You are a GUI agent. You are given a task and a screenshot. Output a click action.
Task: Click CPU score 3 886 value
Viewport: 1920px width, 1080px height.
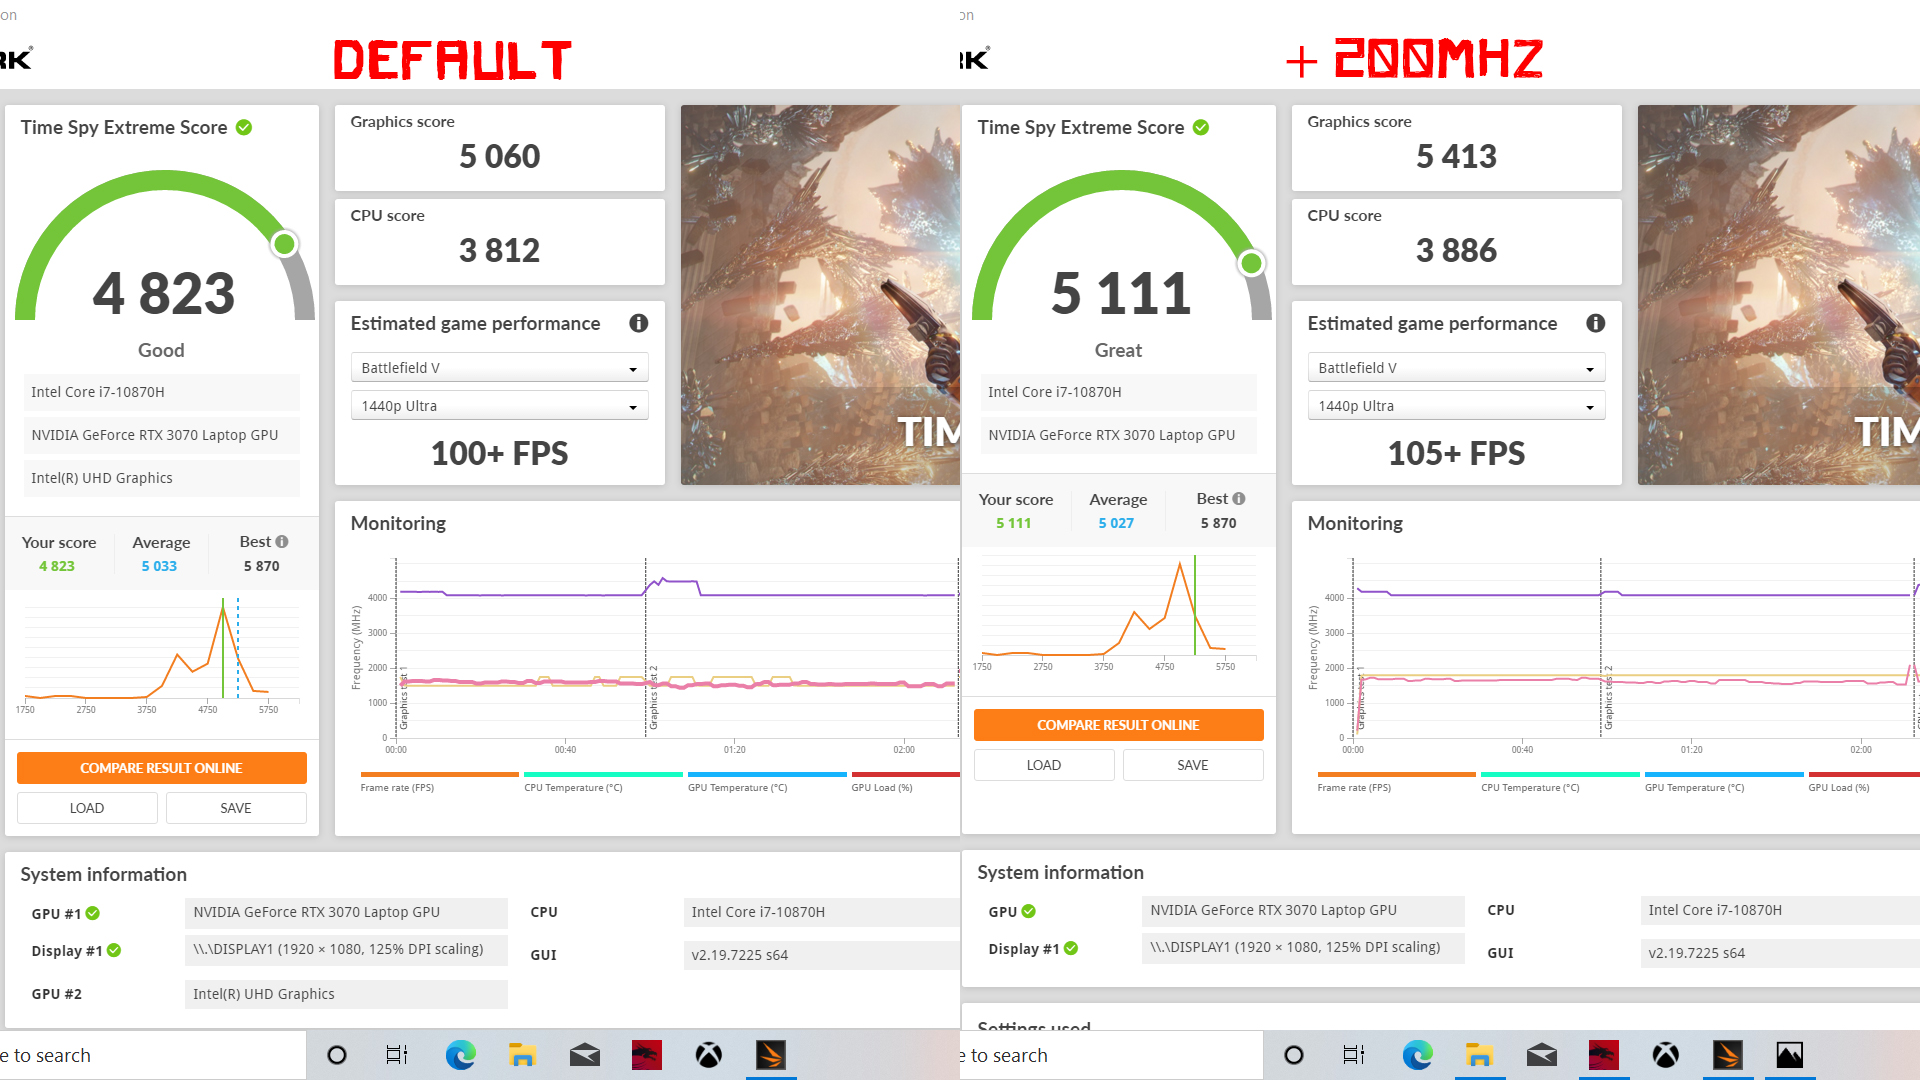pos(1456,250)
